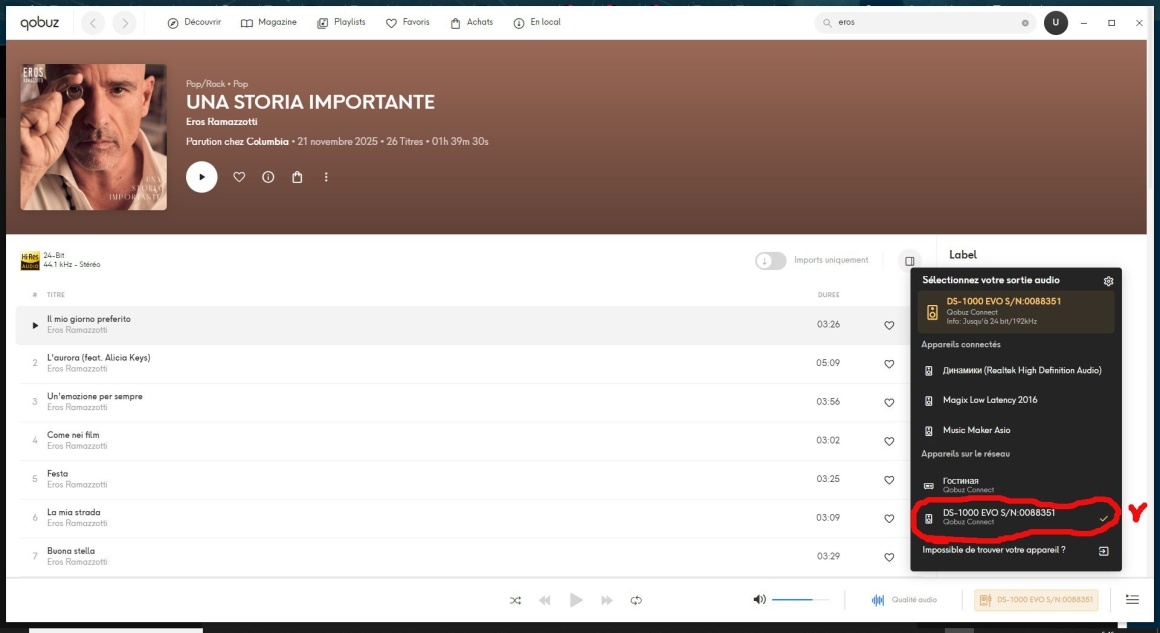1160x633 pixels.
Task: Open the En local section
Action: pos(536,23)
